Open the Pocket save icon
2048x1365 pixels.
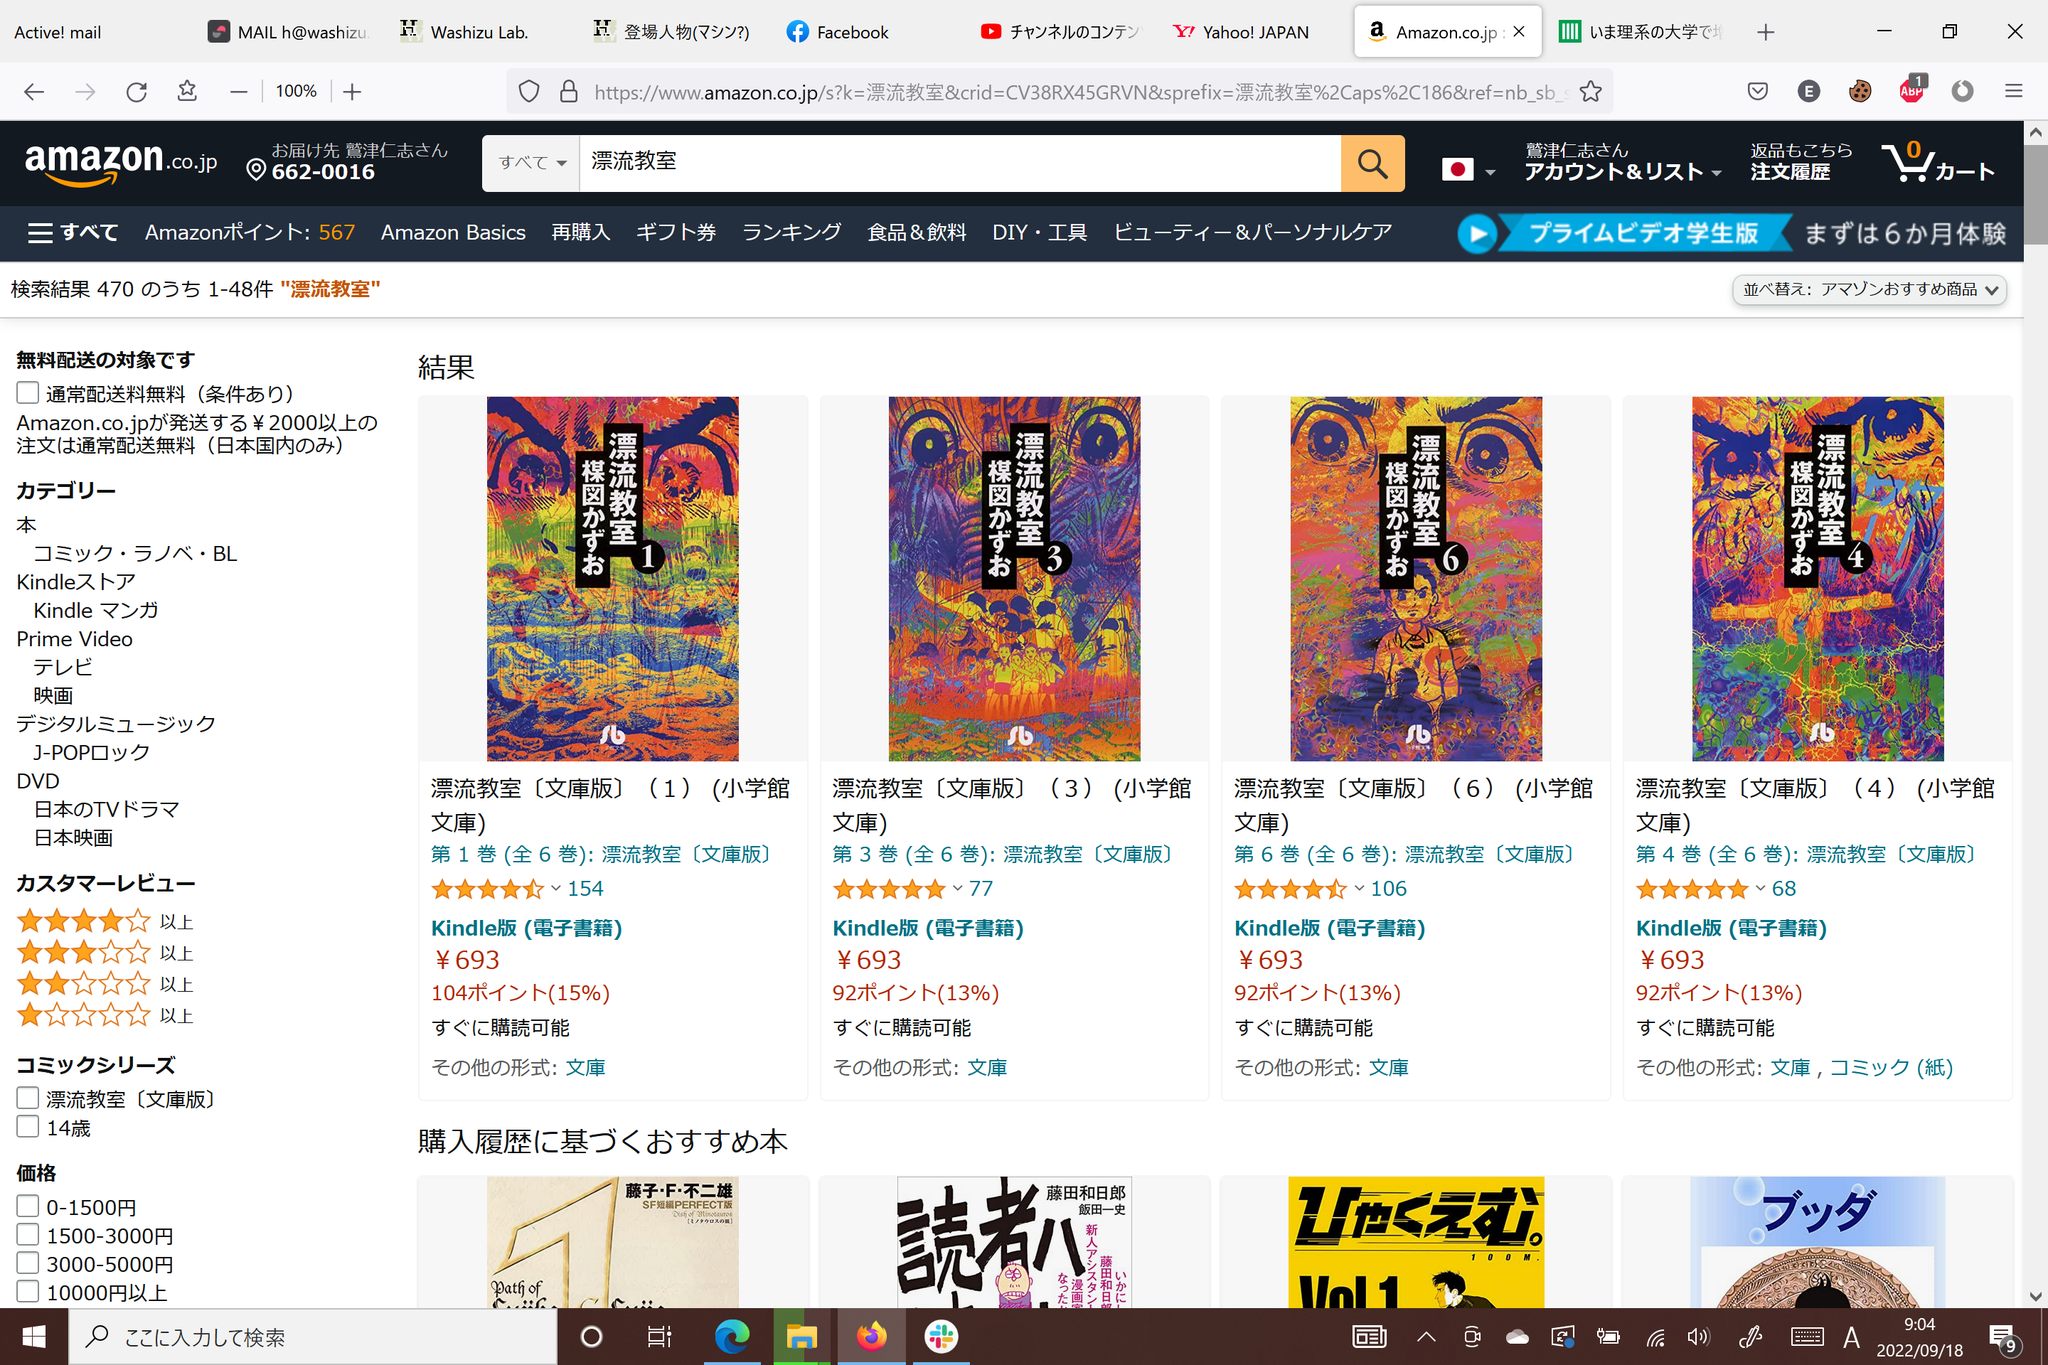coord(1757,92)
